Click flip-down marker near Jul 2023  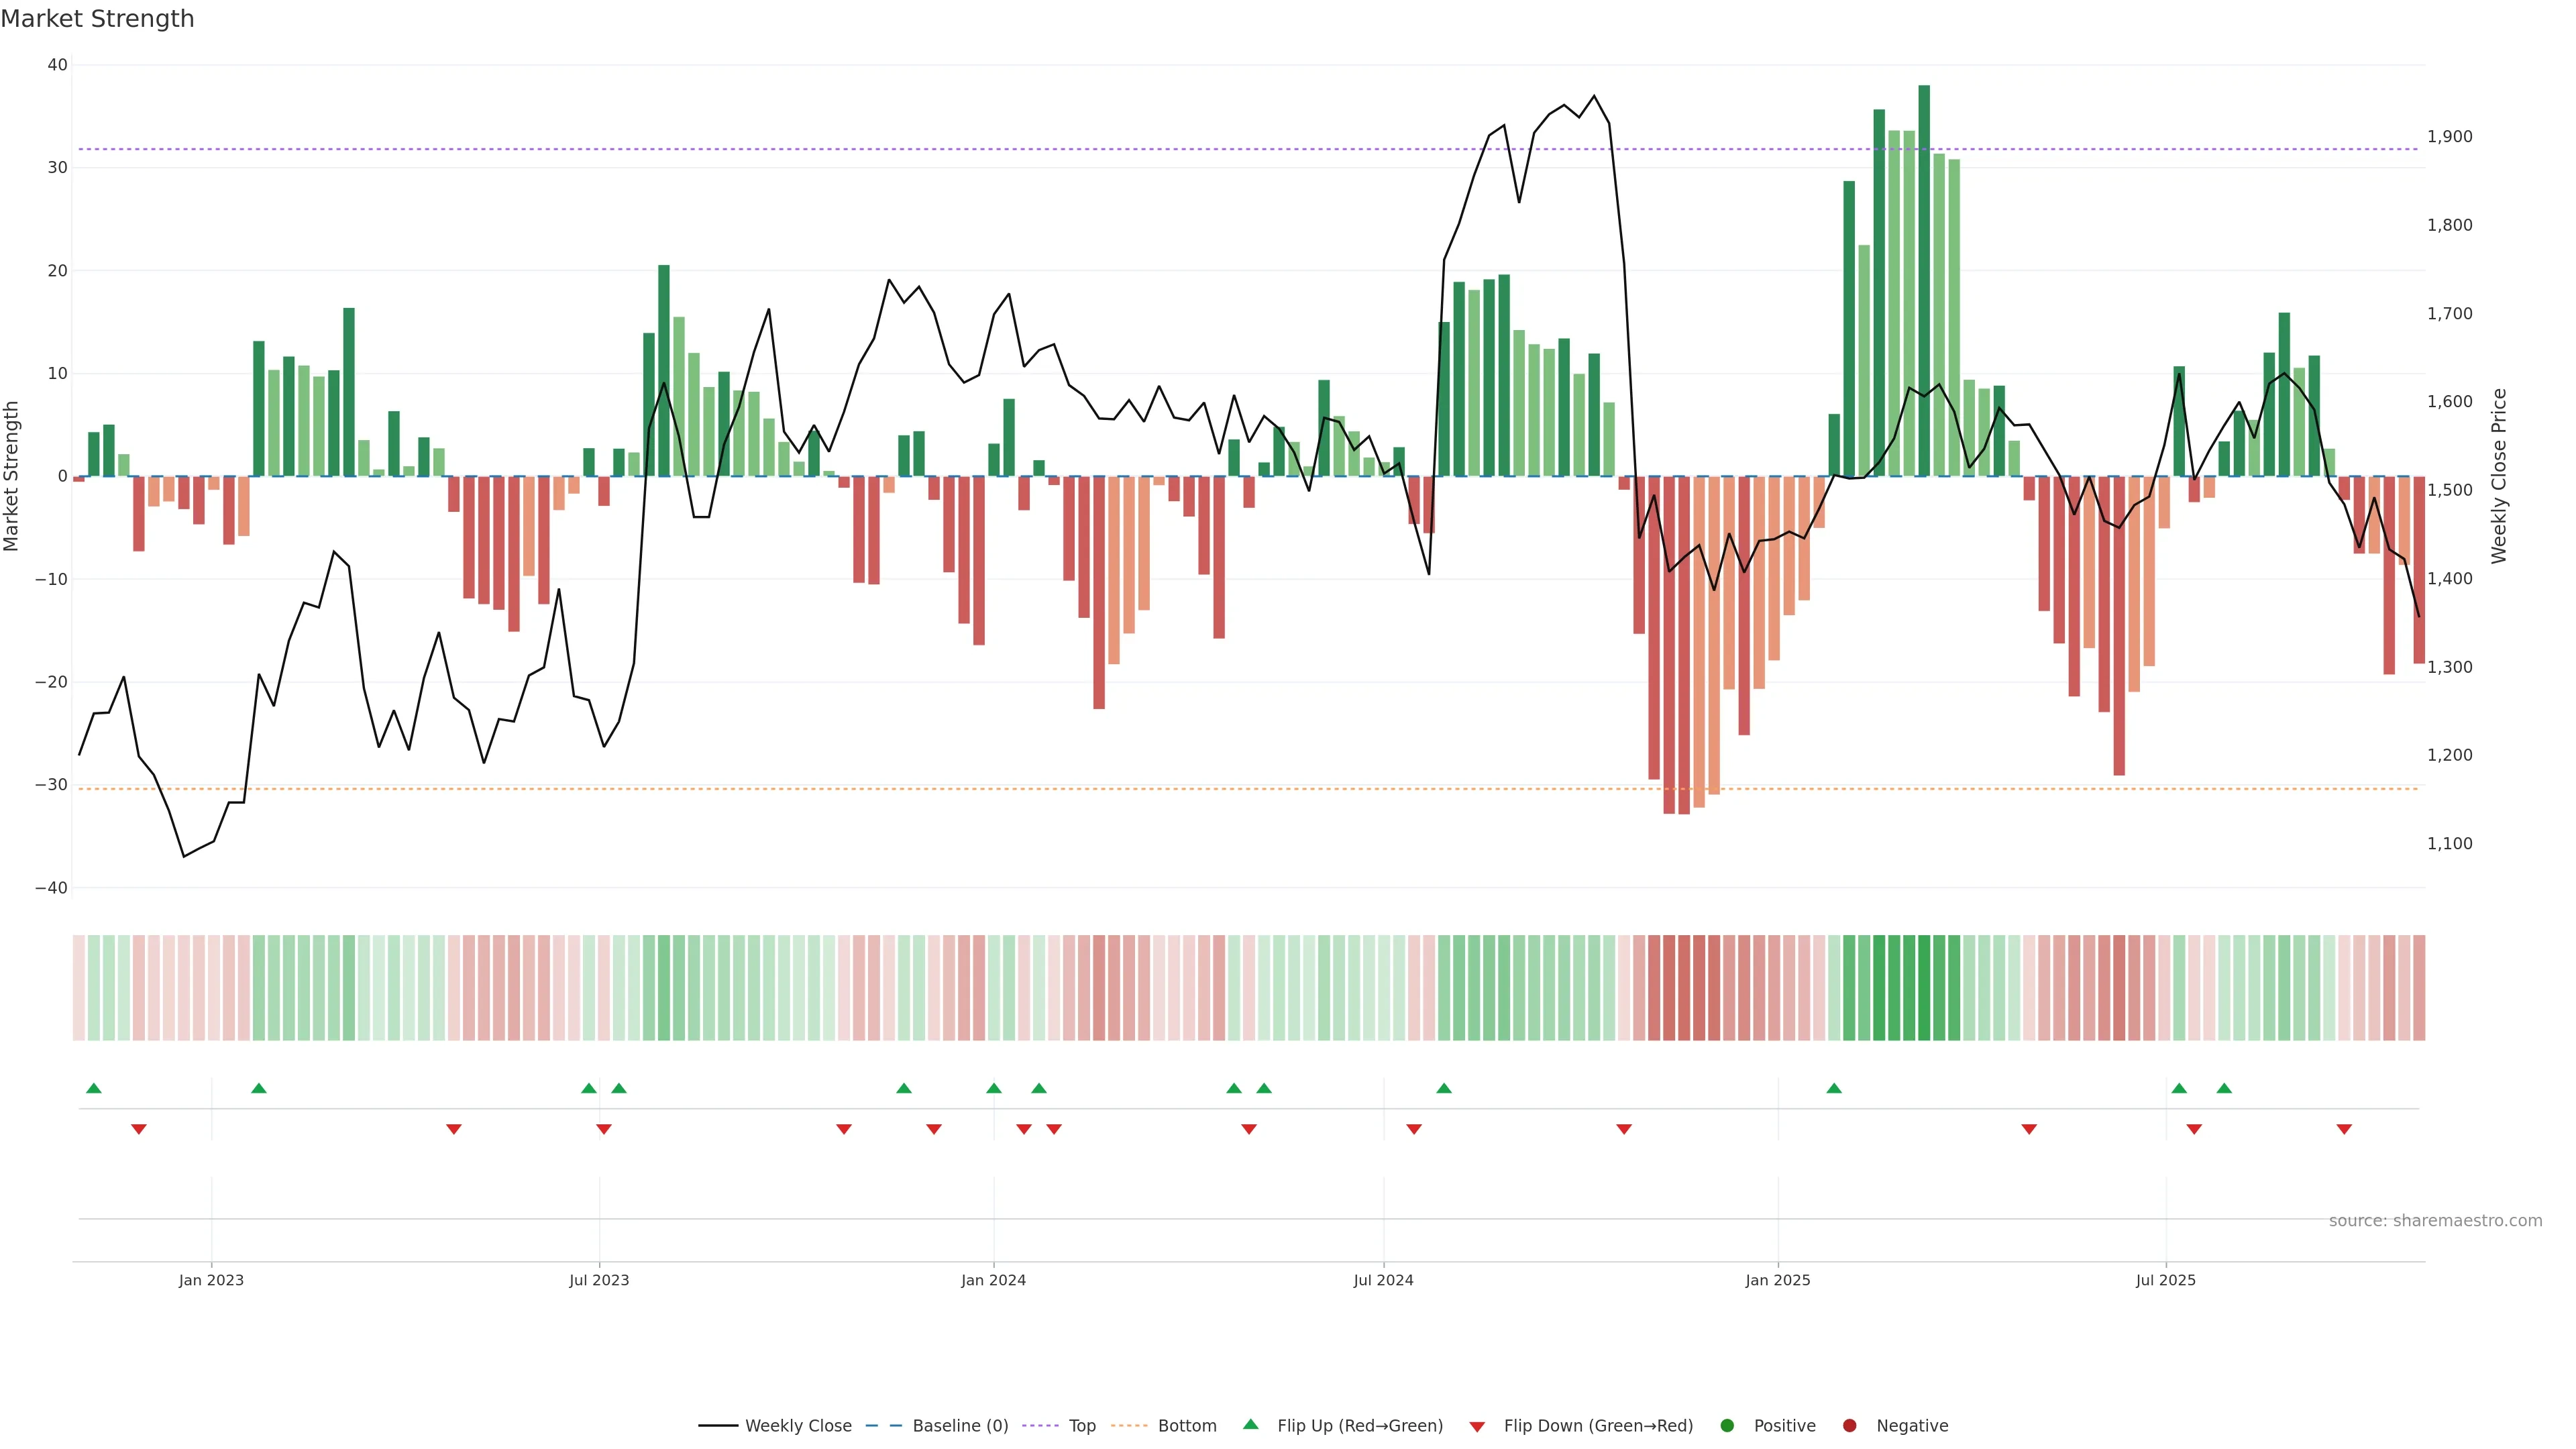(x=604, y=1129)
